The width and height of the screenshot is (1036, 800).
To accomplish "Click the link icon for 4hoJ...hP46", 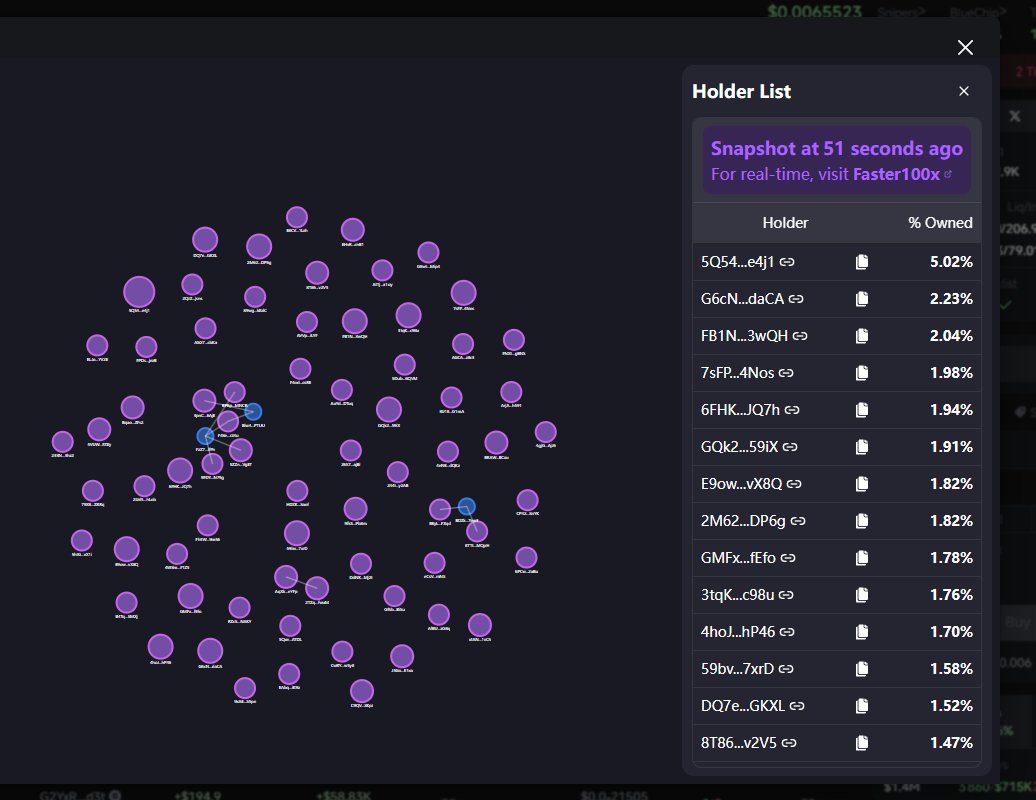I will [x=787, y=632].
